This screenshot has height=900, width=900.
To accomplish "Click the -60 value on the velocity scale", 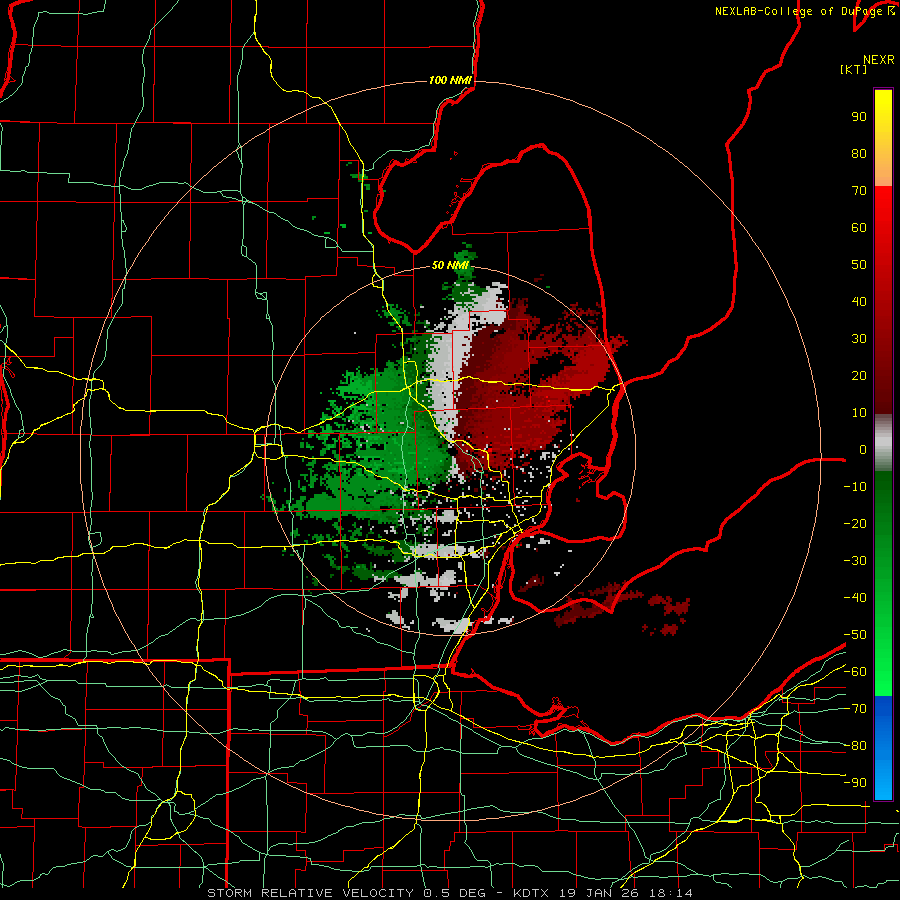I will [855, 672].
